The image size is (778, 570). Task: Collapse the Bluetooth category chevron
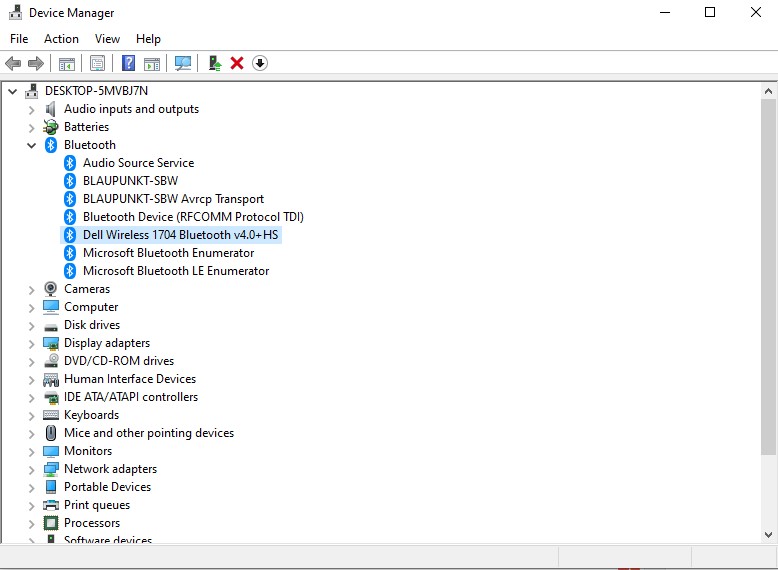pyautogui.click(x=31, y=145)
